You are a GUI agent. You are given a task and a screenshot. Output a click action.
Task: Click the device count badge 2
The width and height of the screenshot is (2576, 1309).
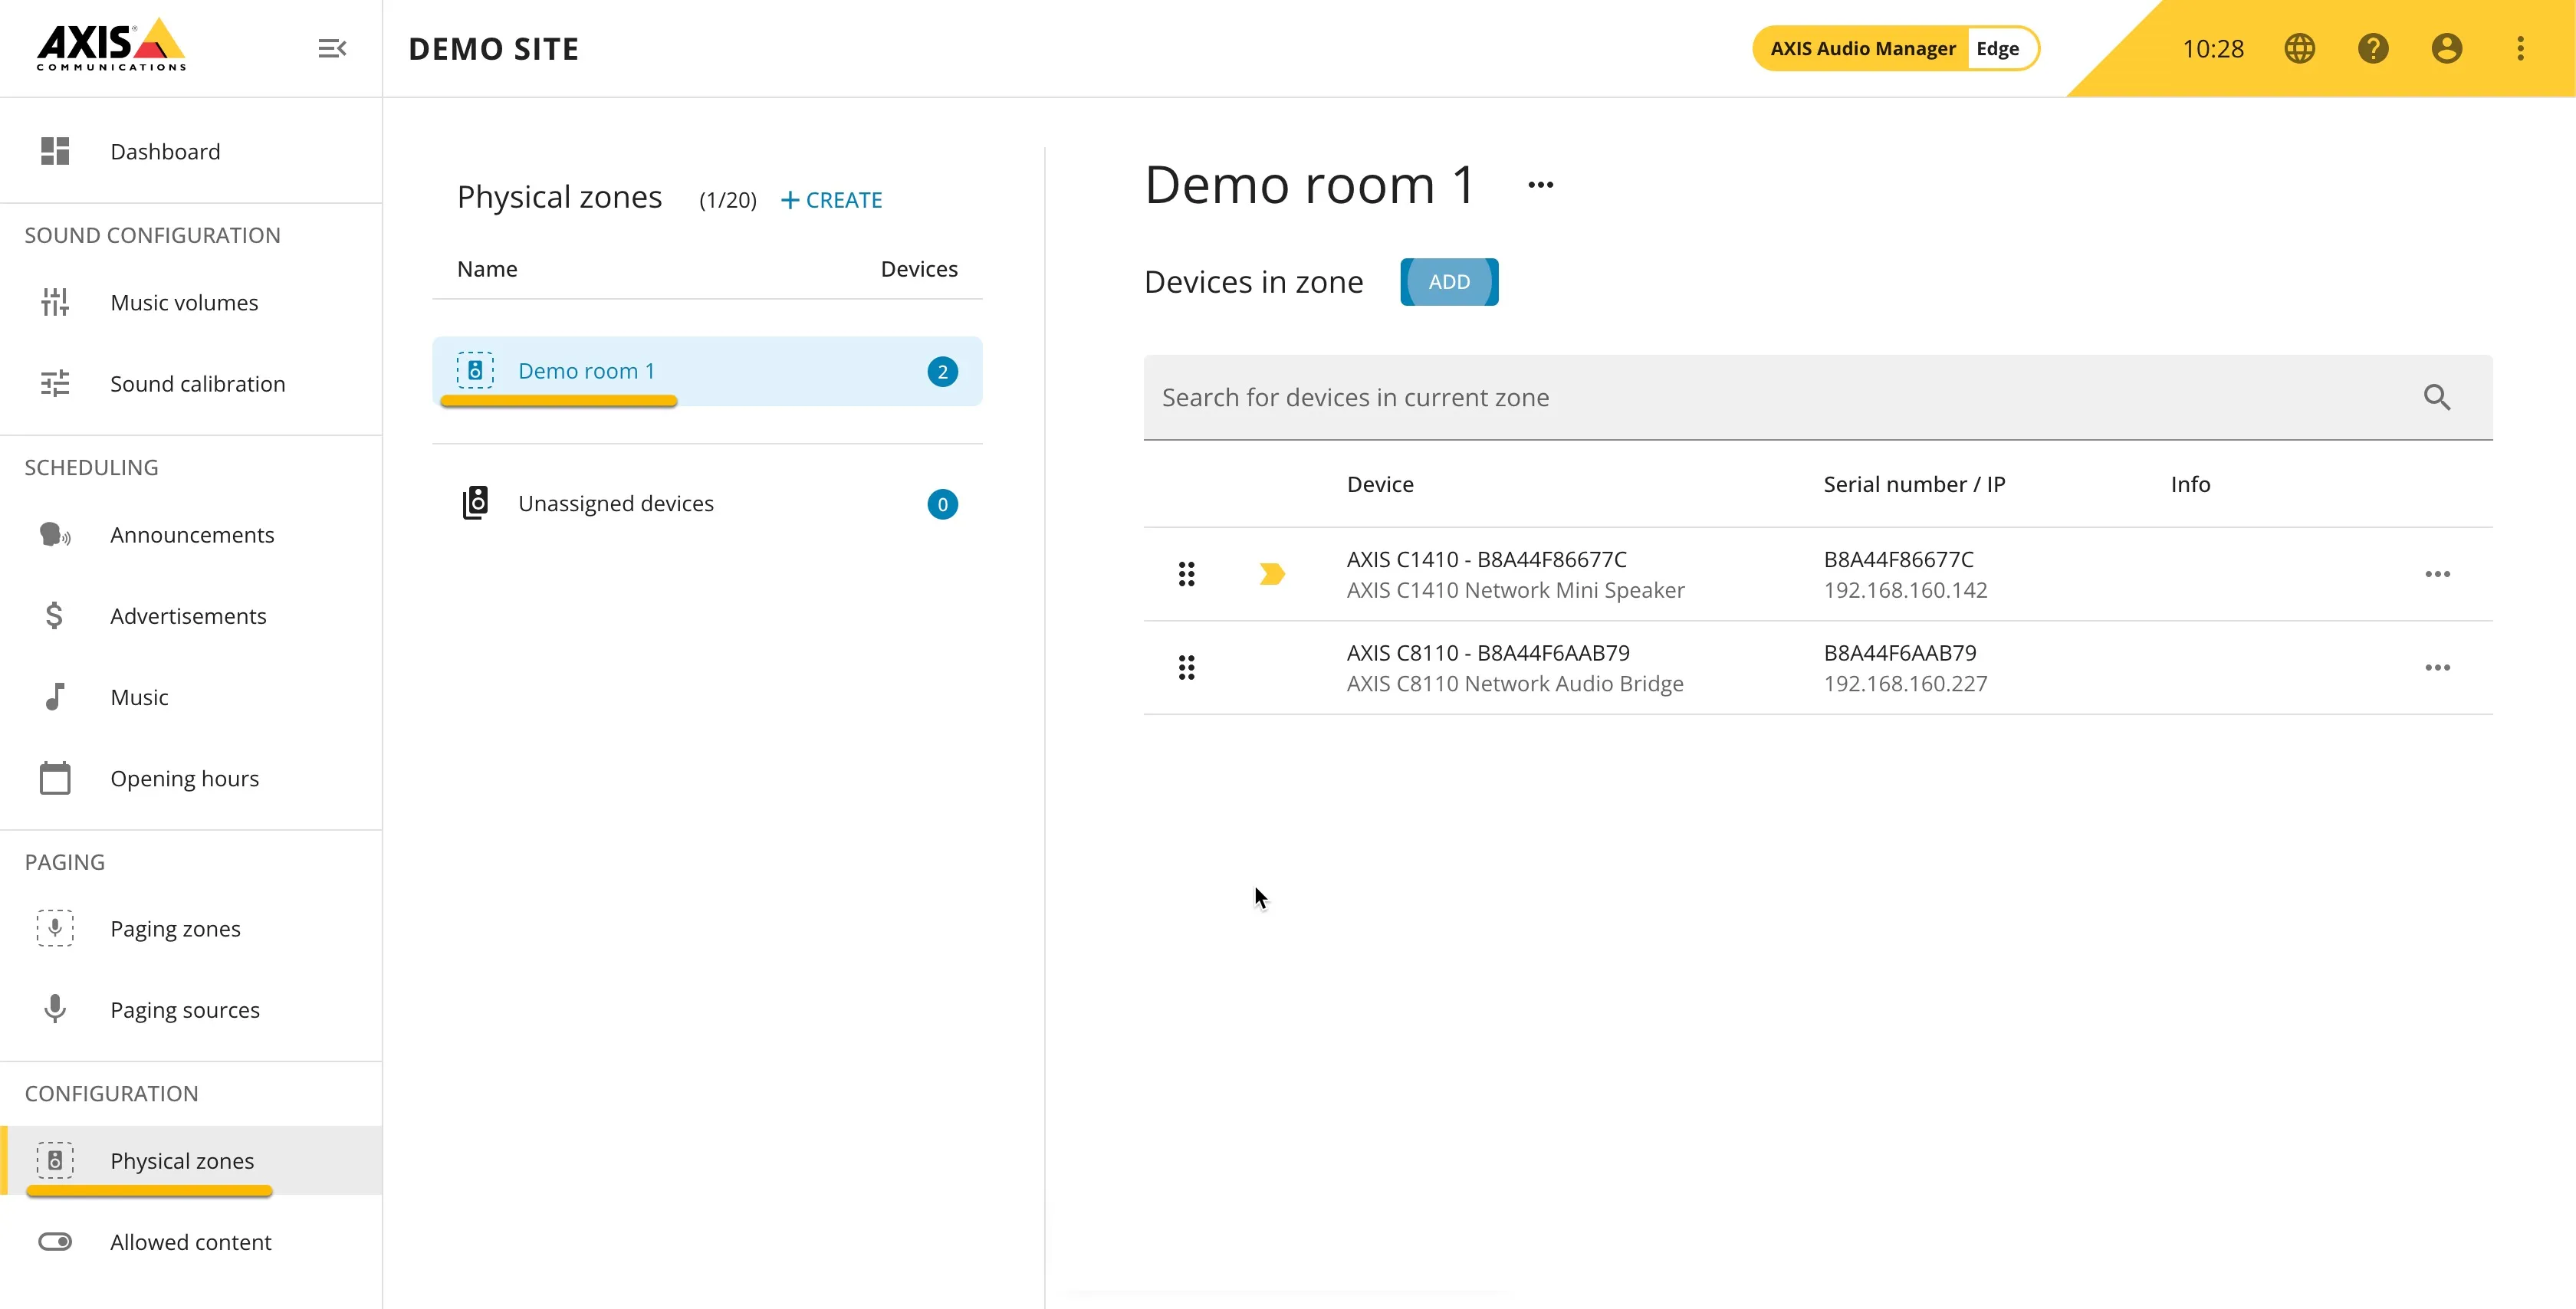pyautogui.click(x=942, y=372)
